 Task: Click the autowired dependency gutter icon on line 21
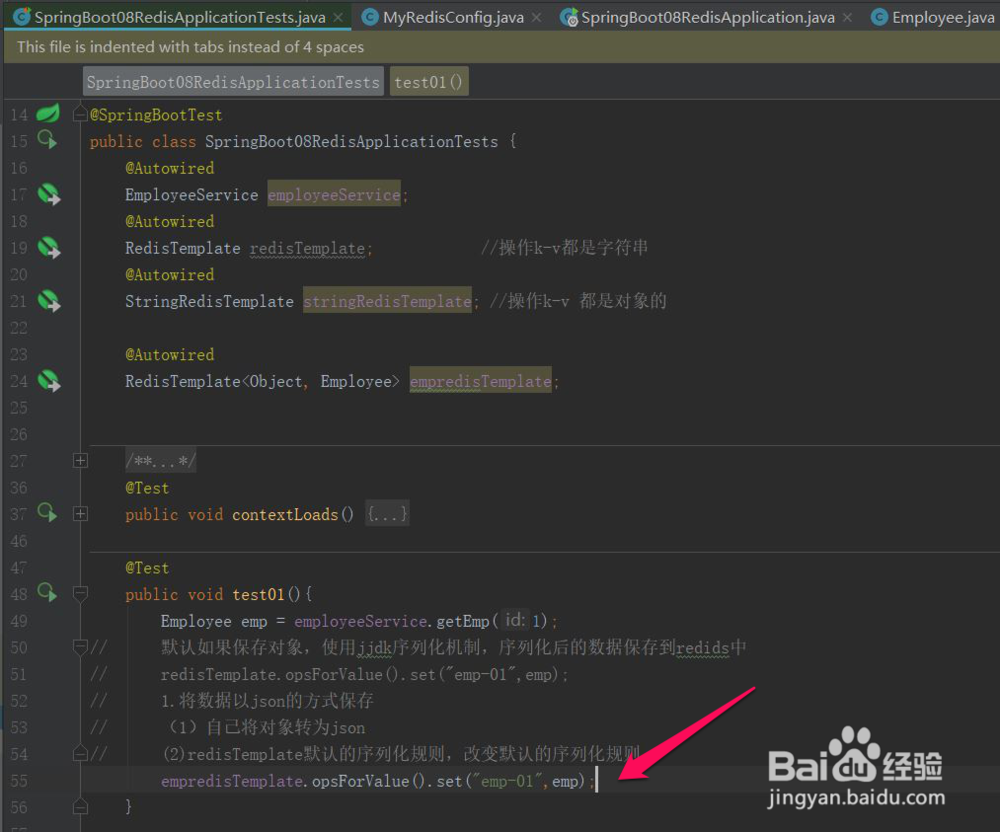coord(48,300)
